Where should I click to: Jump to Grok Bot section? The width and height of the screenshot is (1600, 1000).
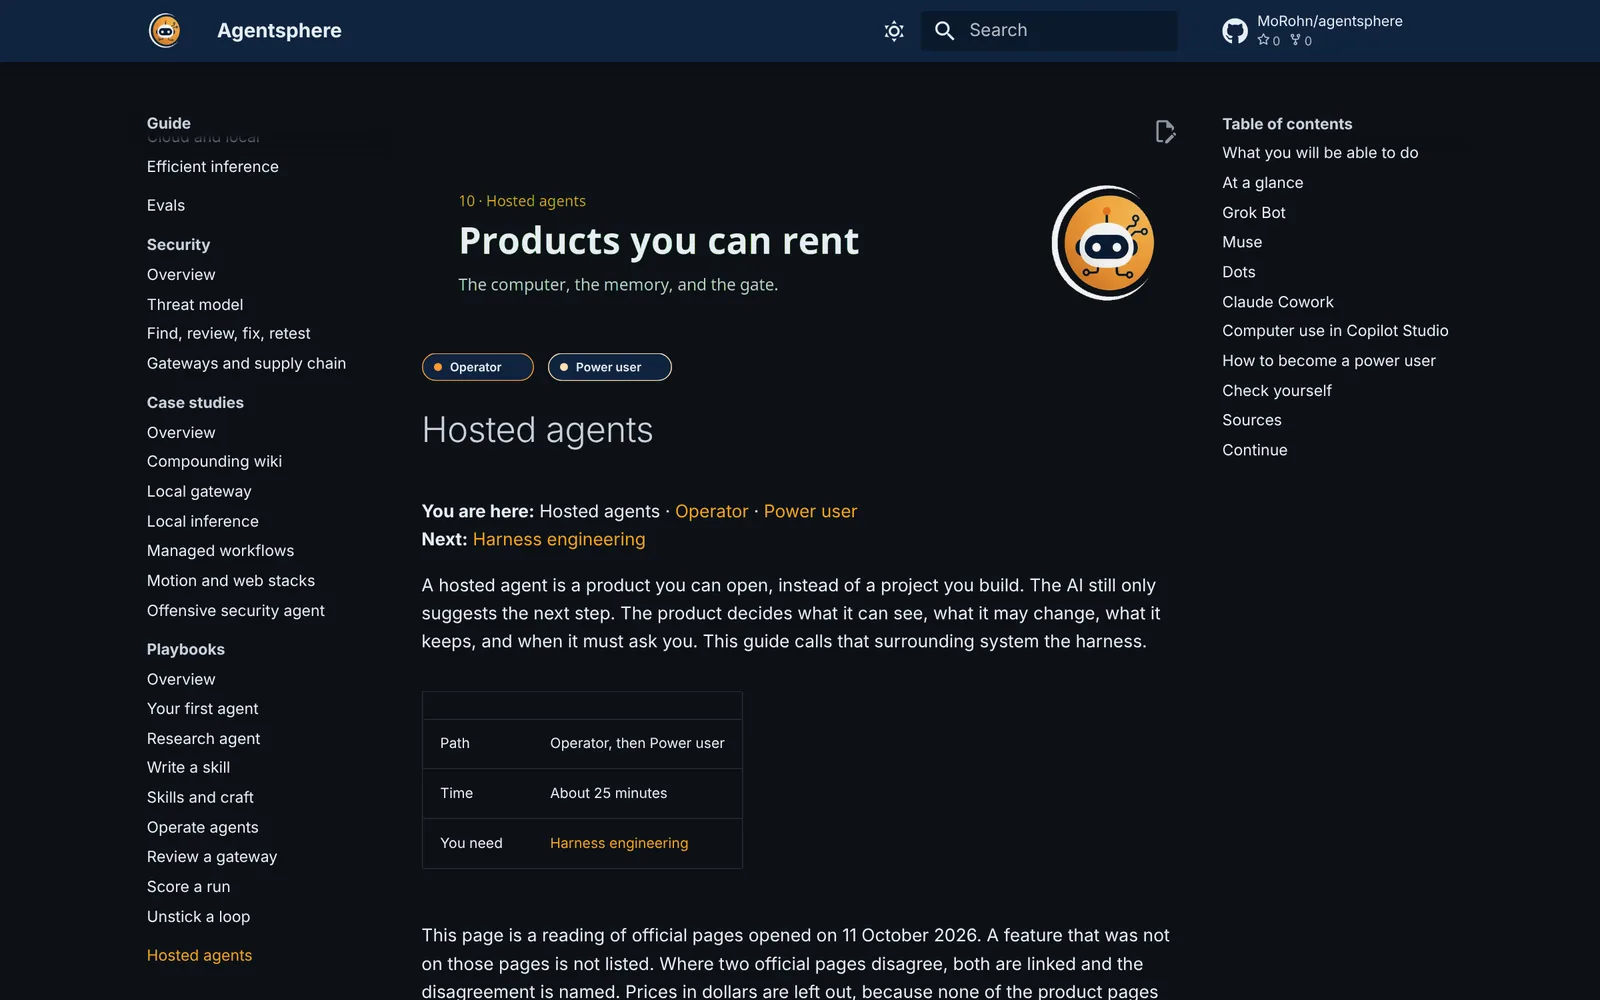(x=1254, y=213)
